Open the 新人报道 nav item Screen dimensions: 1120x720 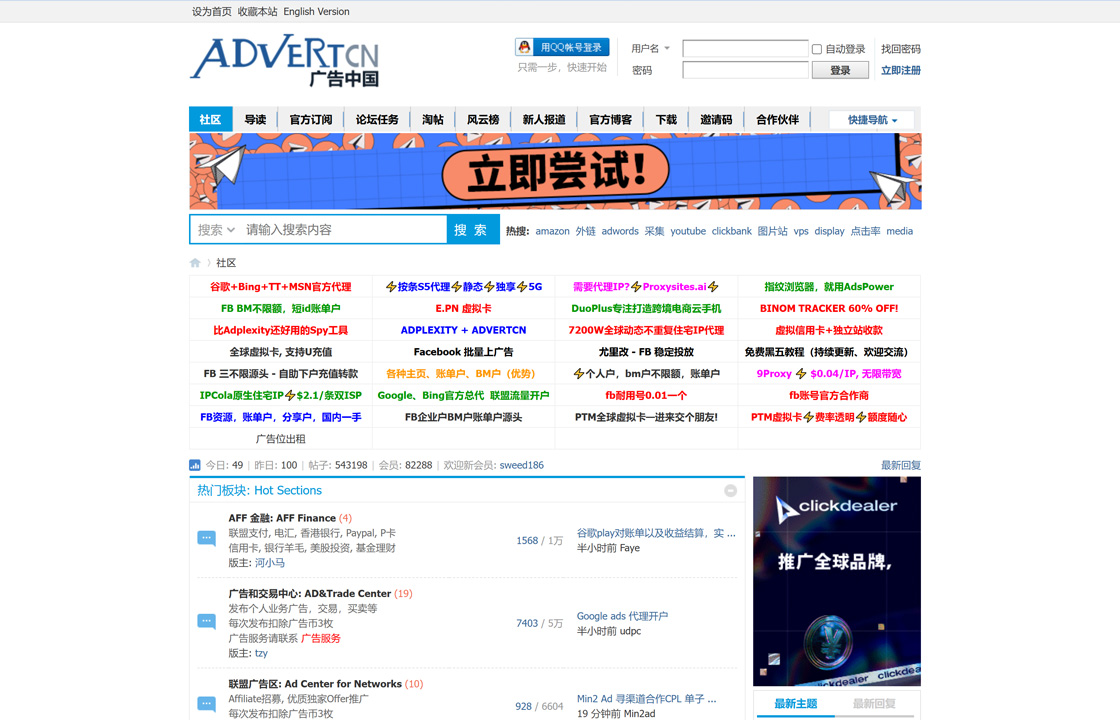pyautogui.click(x=544, y=119)
